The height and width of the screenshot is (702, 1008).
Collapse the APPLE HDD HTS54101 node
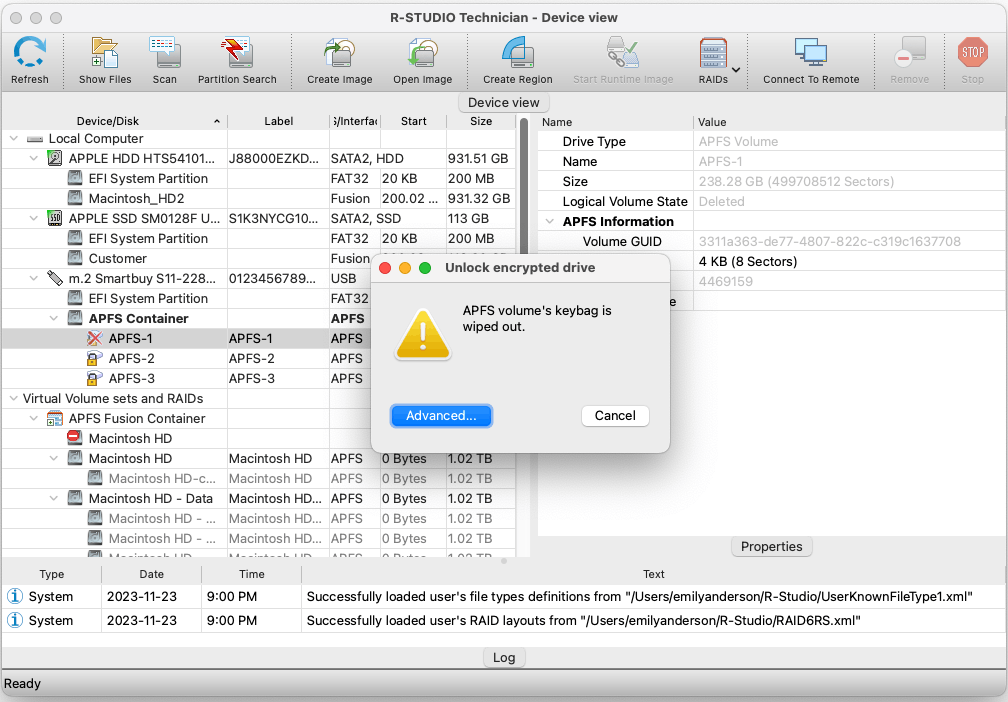coord(33,158)
